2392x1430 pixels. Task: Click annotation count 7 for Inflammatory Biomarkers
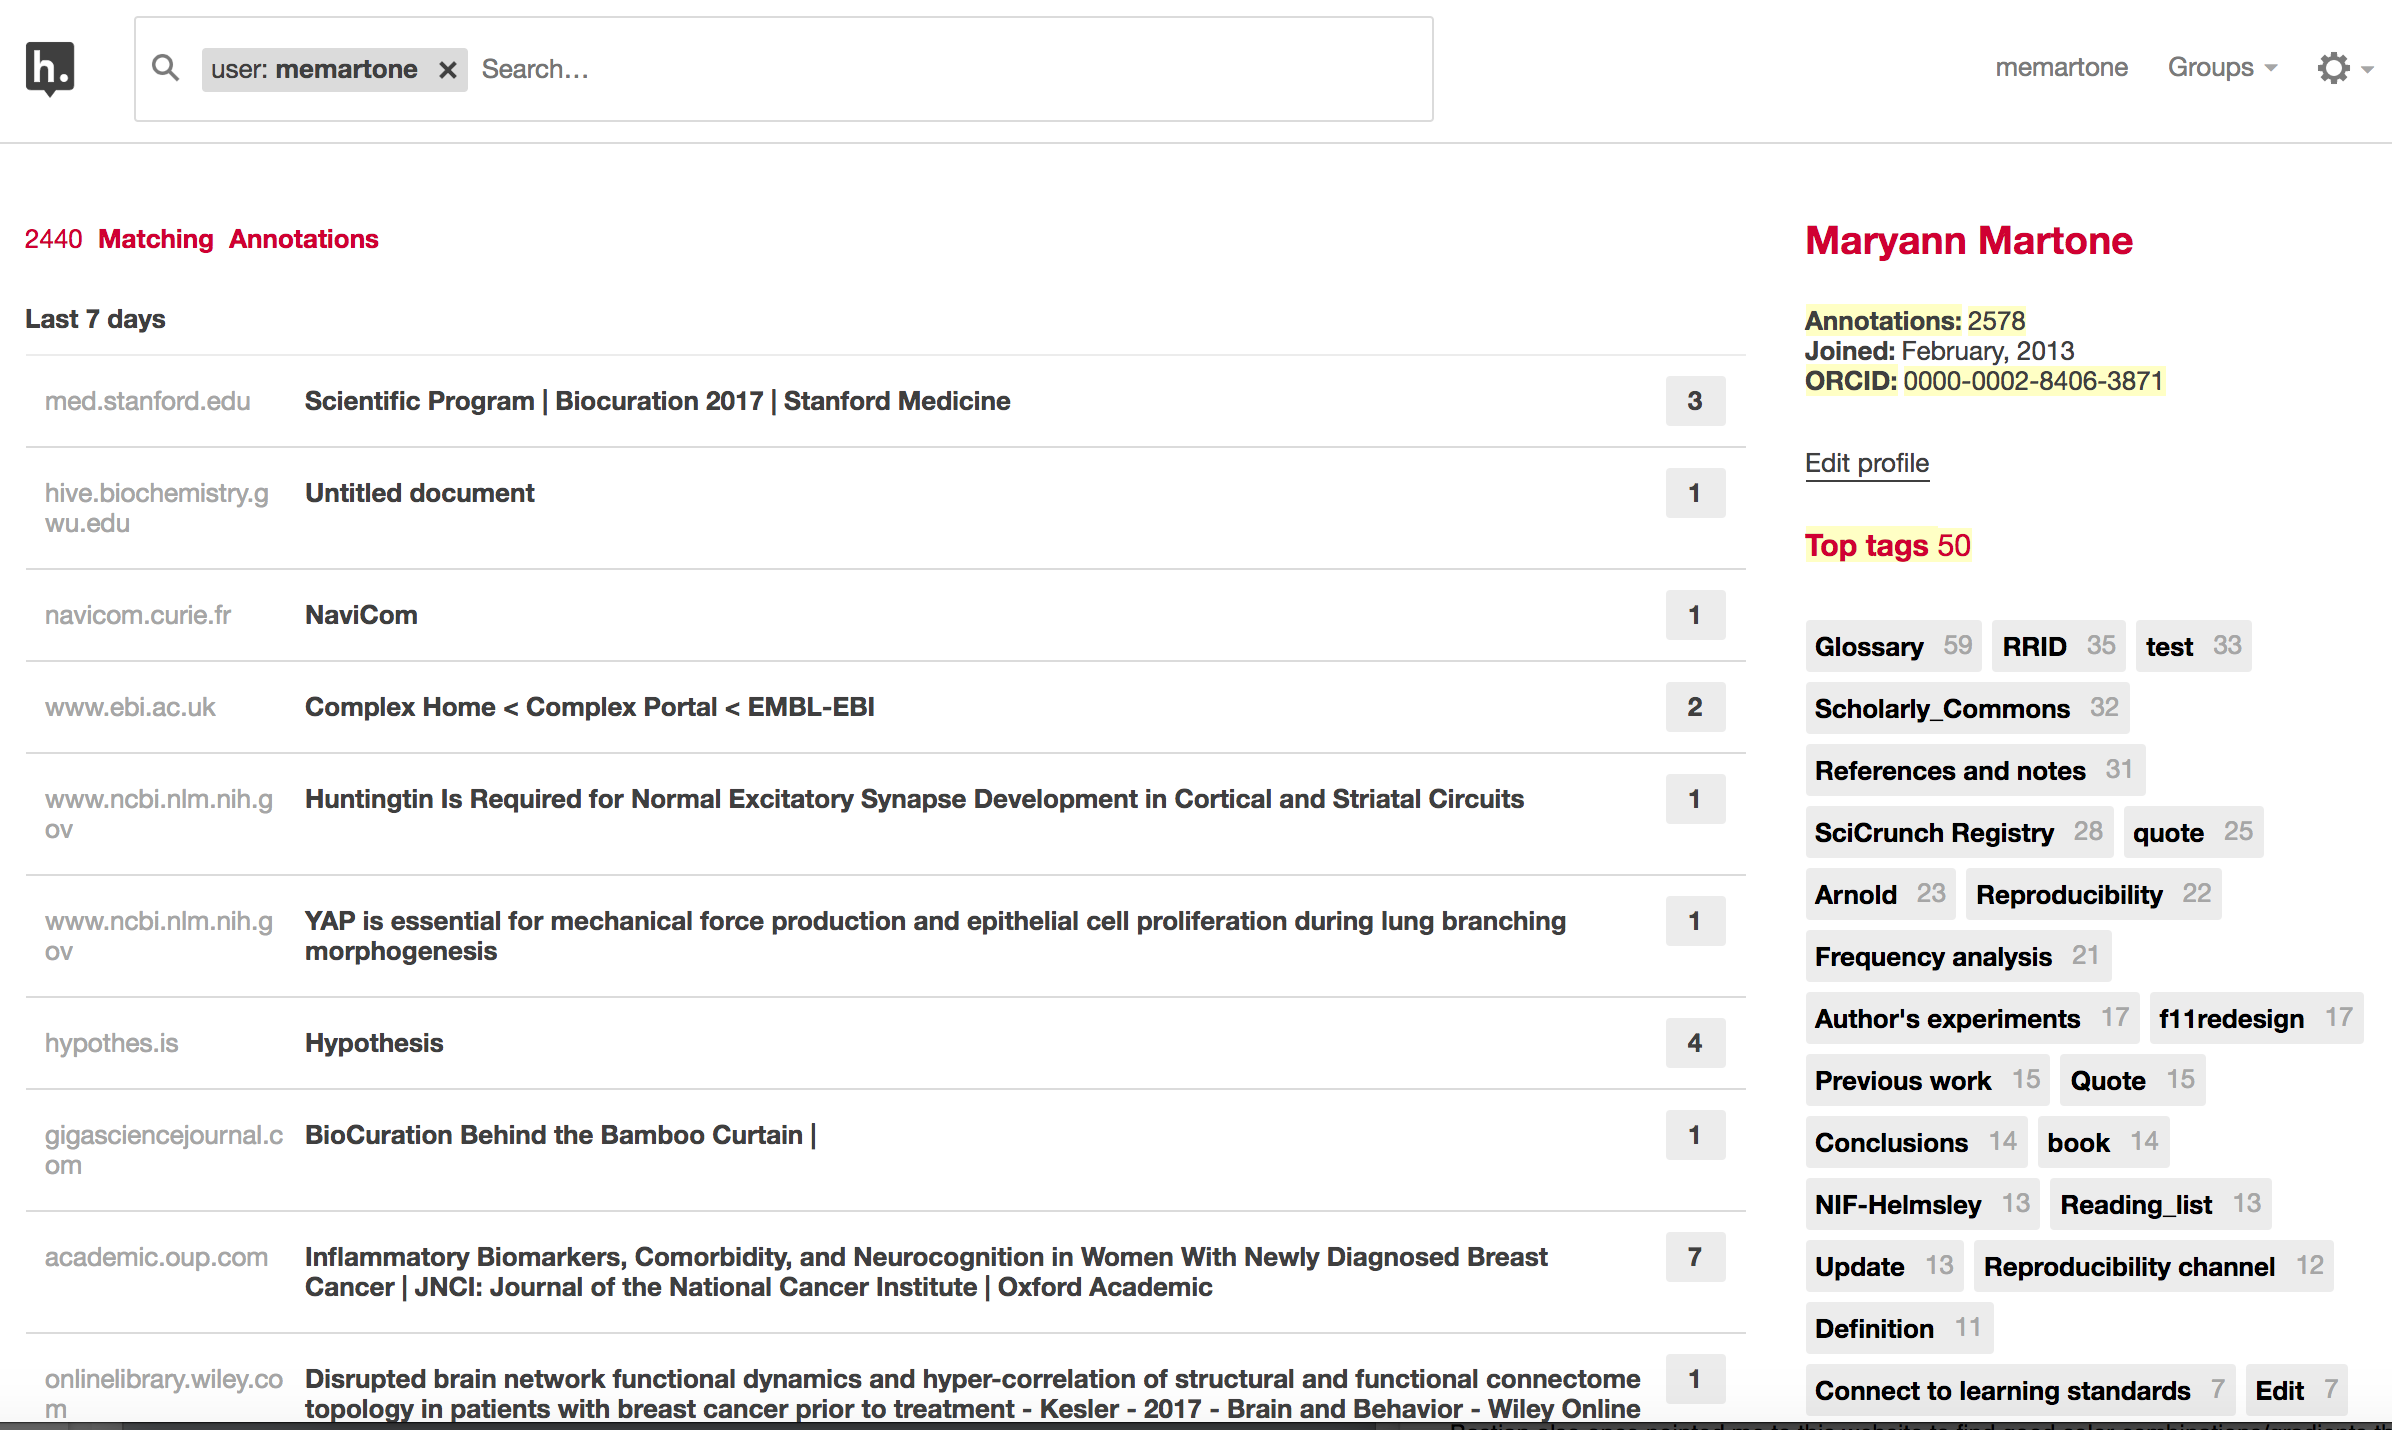1695,1257
